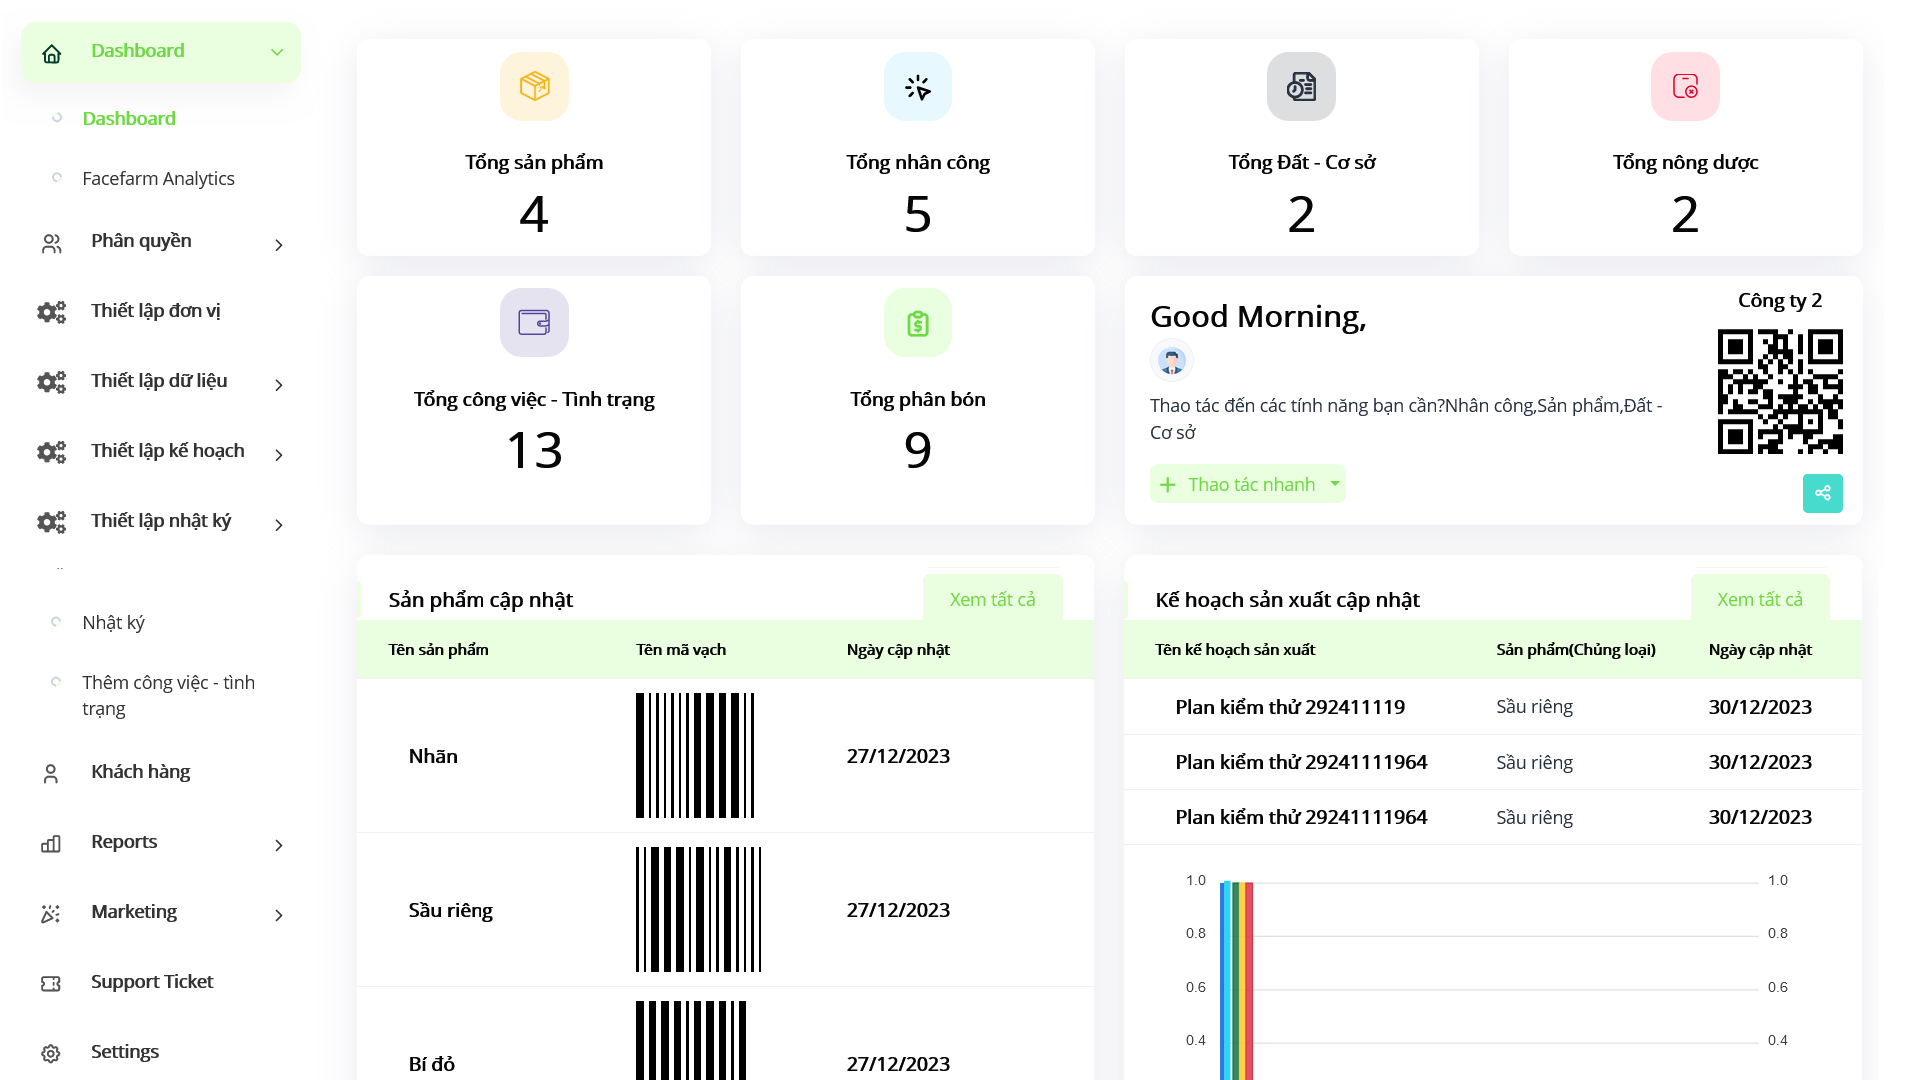Expand the Reports submenu chevron
Viewport: 1920px width, 1080px height.
click(x=279, y=845)
